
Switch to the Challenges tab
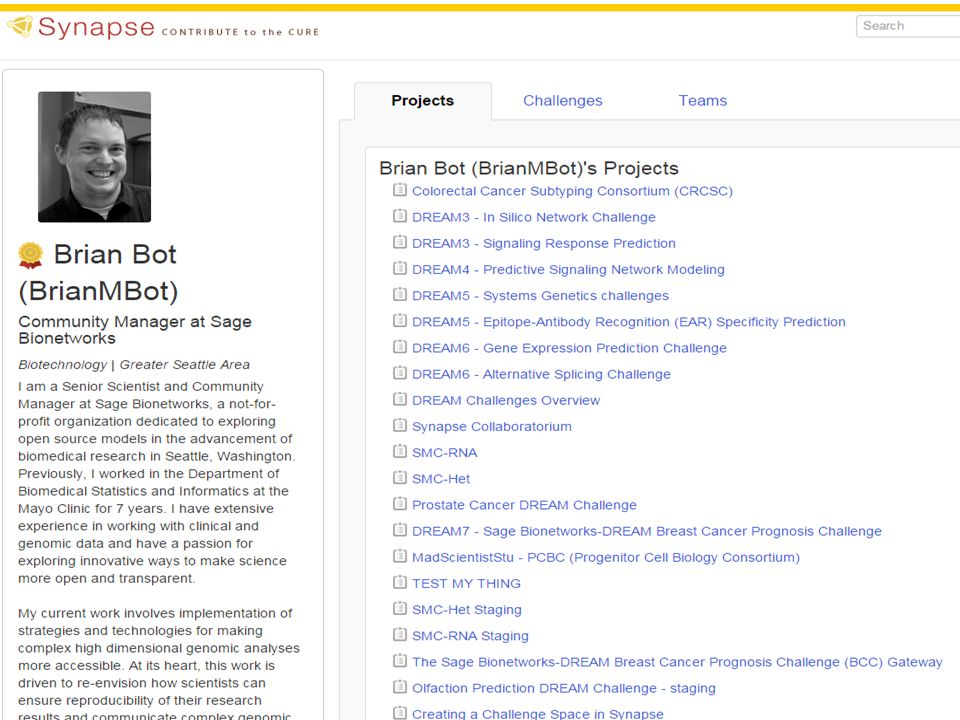tap(563, 101)
